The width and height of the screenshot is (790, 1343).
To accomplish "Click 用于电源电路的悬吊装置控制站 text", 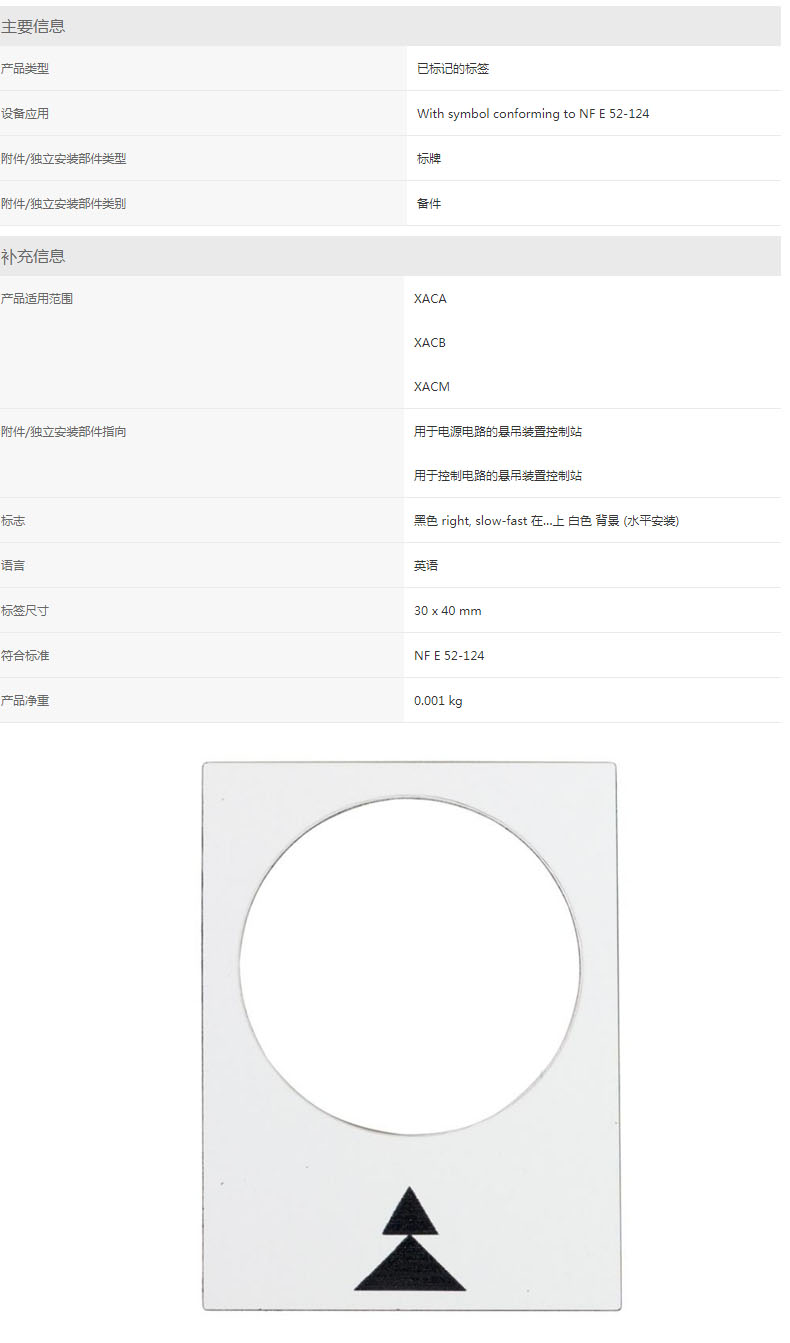I will pos(498,432).
